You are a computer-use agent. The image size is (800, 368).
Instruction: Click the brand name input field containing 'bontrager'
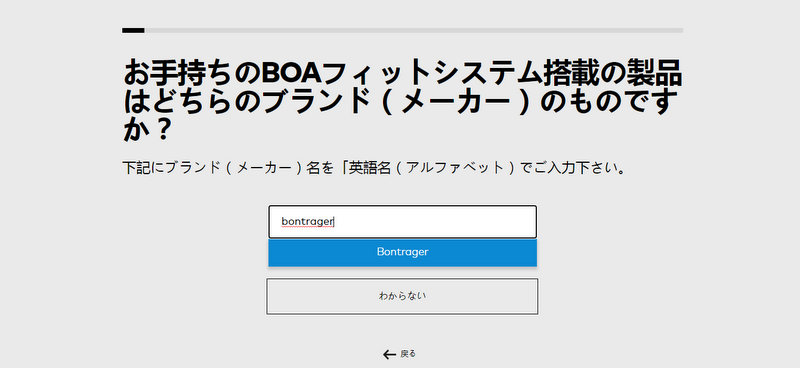[403, 222]
